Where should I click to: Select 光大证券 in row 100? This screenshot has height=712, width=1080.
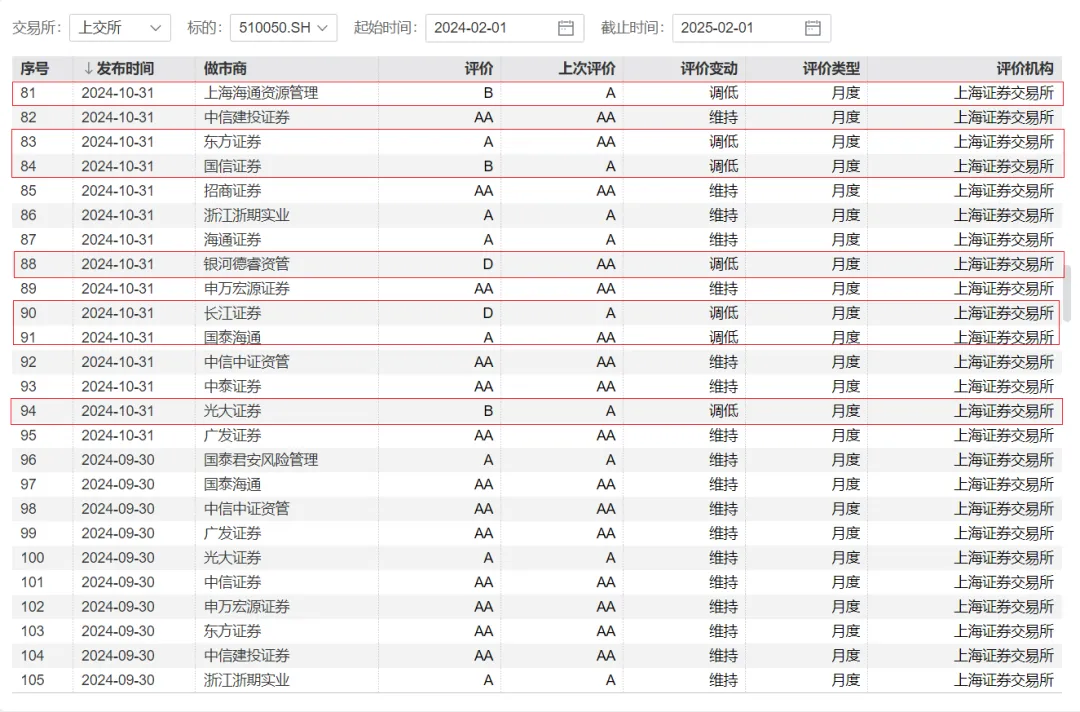[x=232, y=558]
